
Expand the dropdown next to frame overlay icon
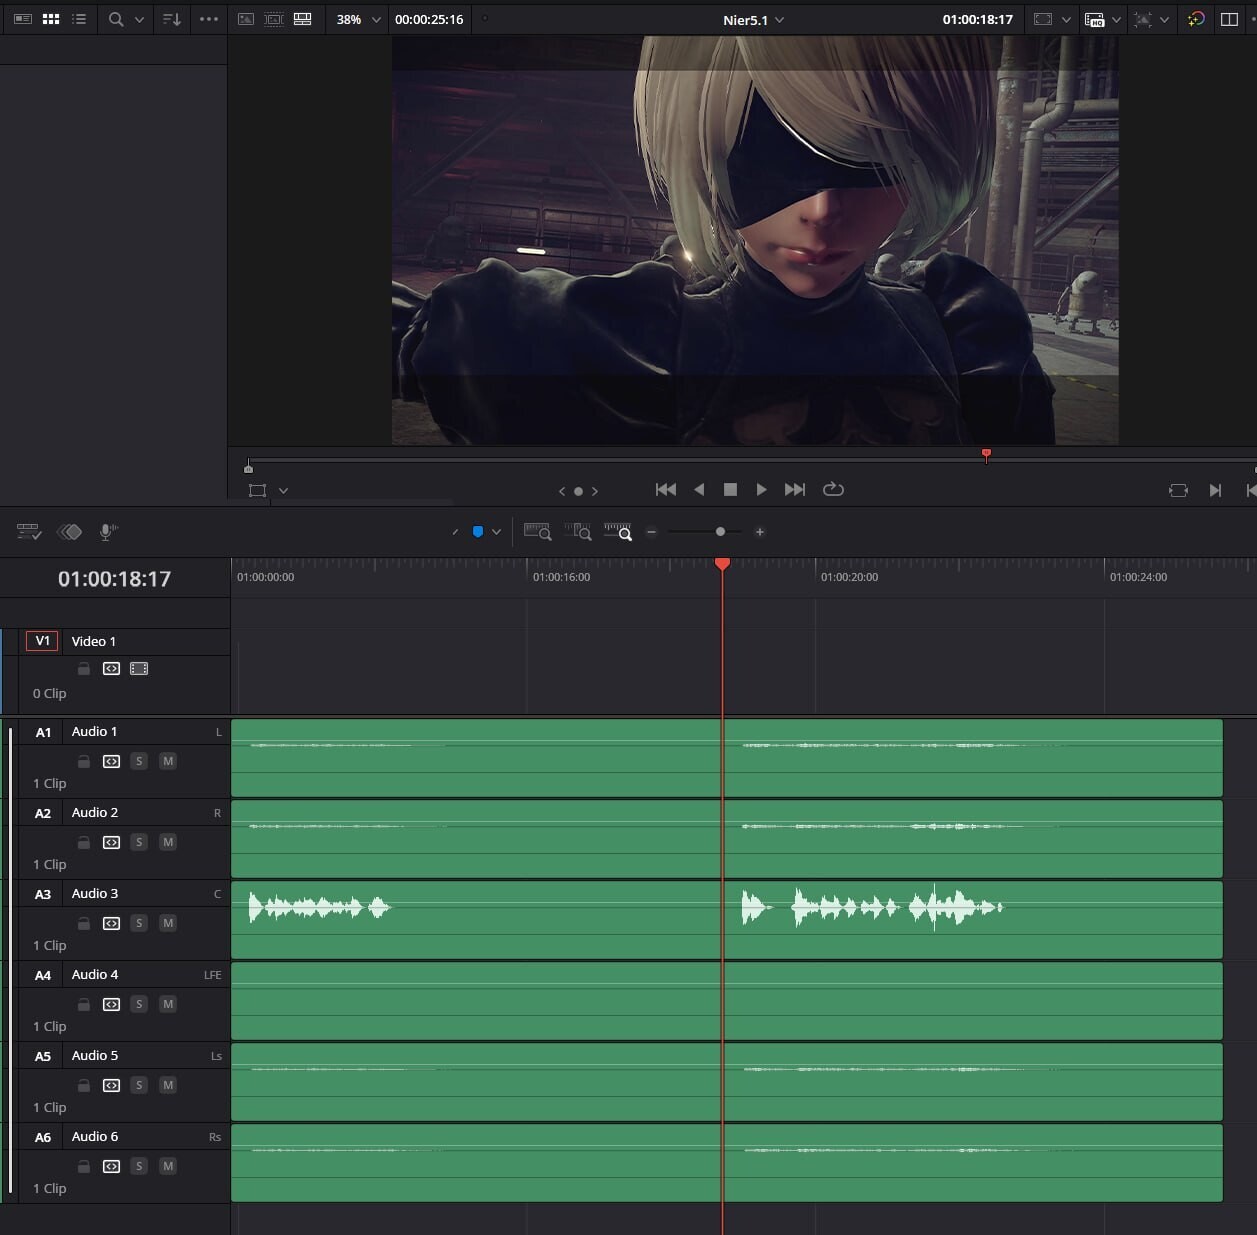point(1066,19)
